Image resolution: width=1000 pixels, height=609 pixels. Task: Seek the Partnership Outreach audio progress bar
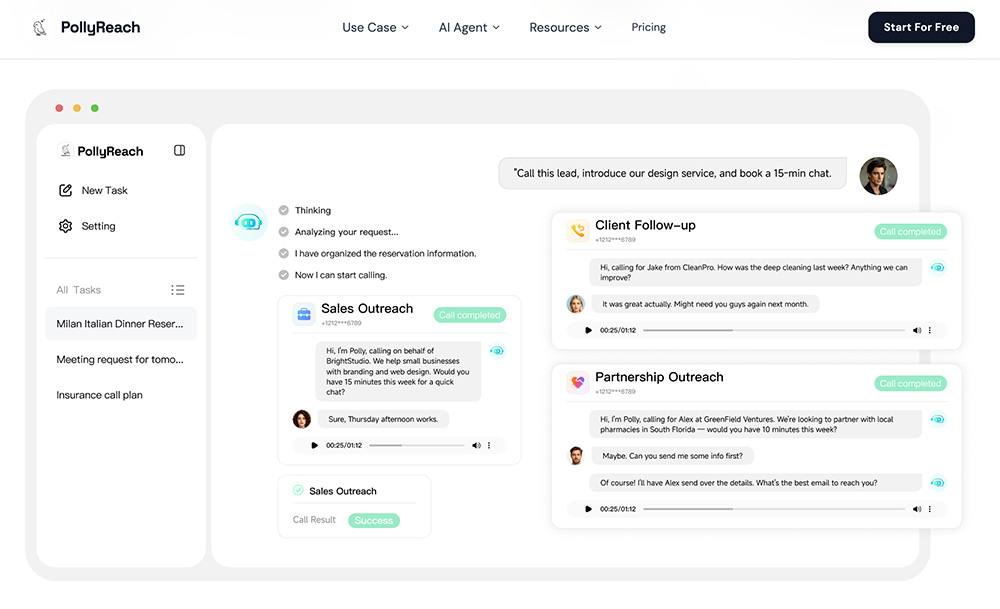[x=774, y=509]
